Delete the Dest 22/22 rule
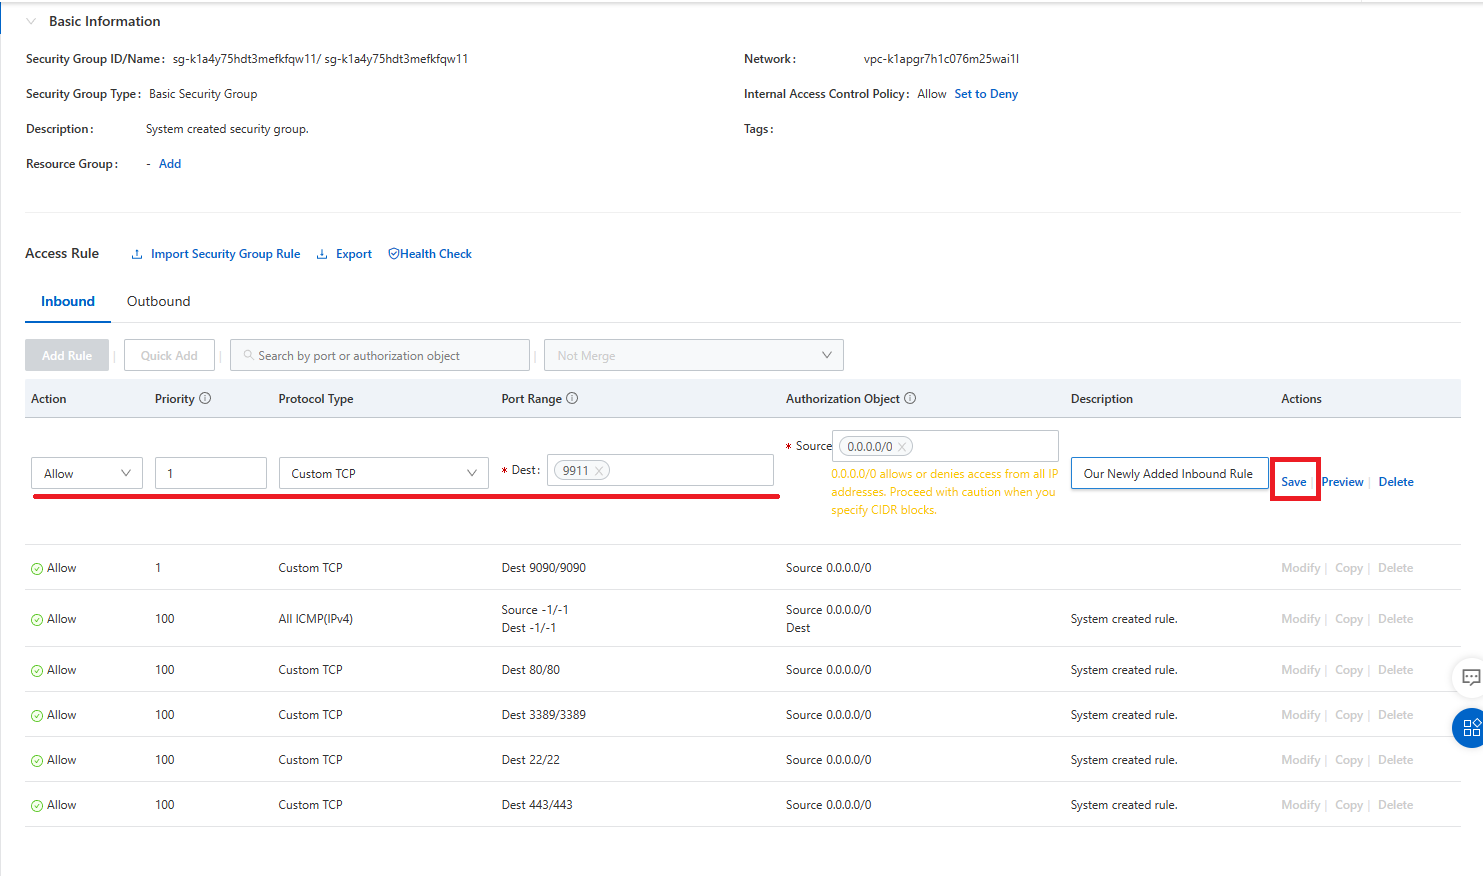1483x876 pixels. [1396, 760]
